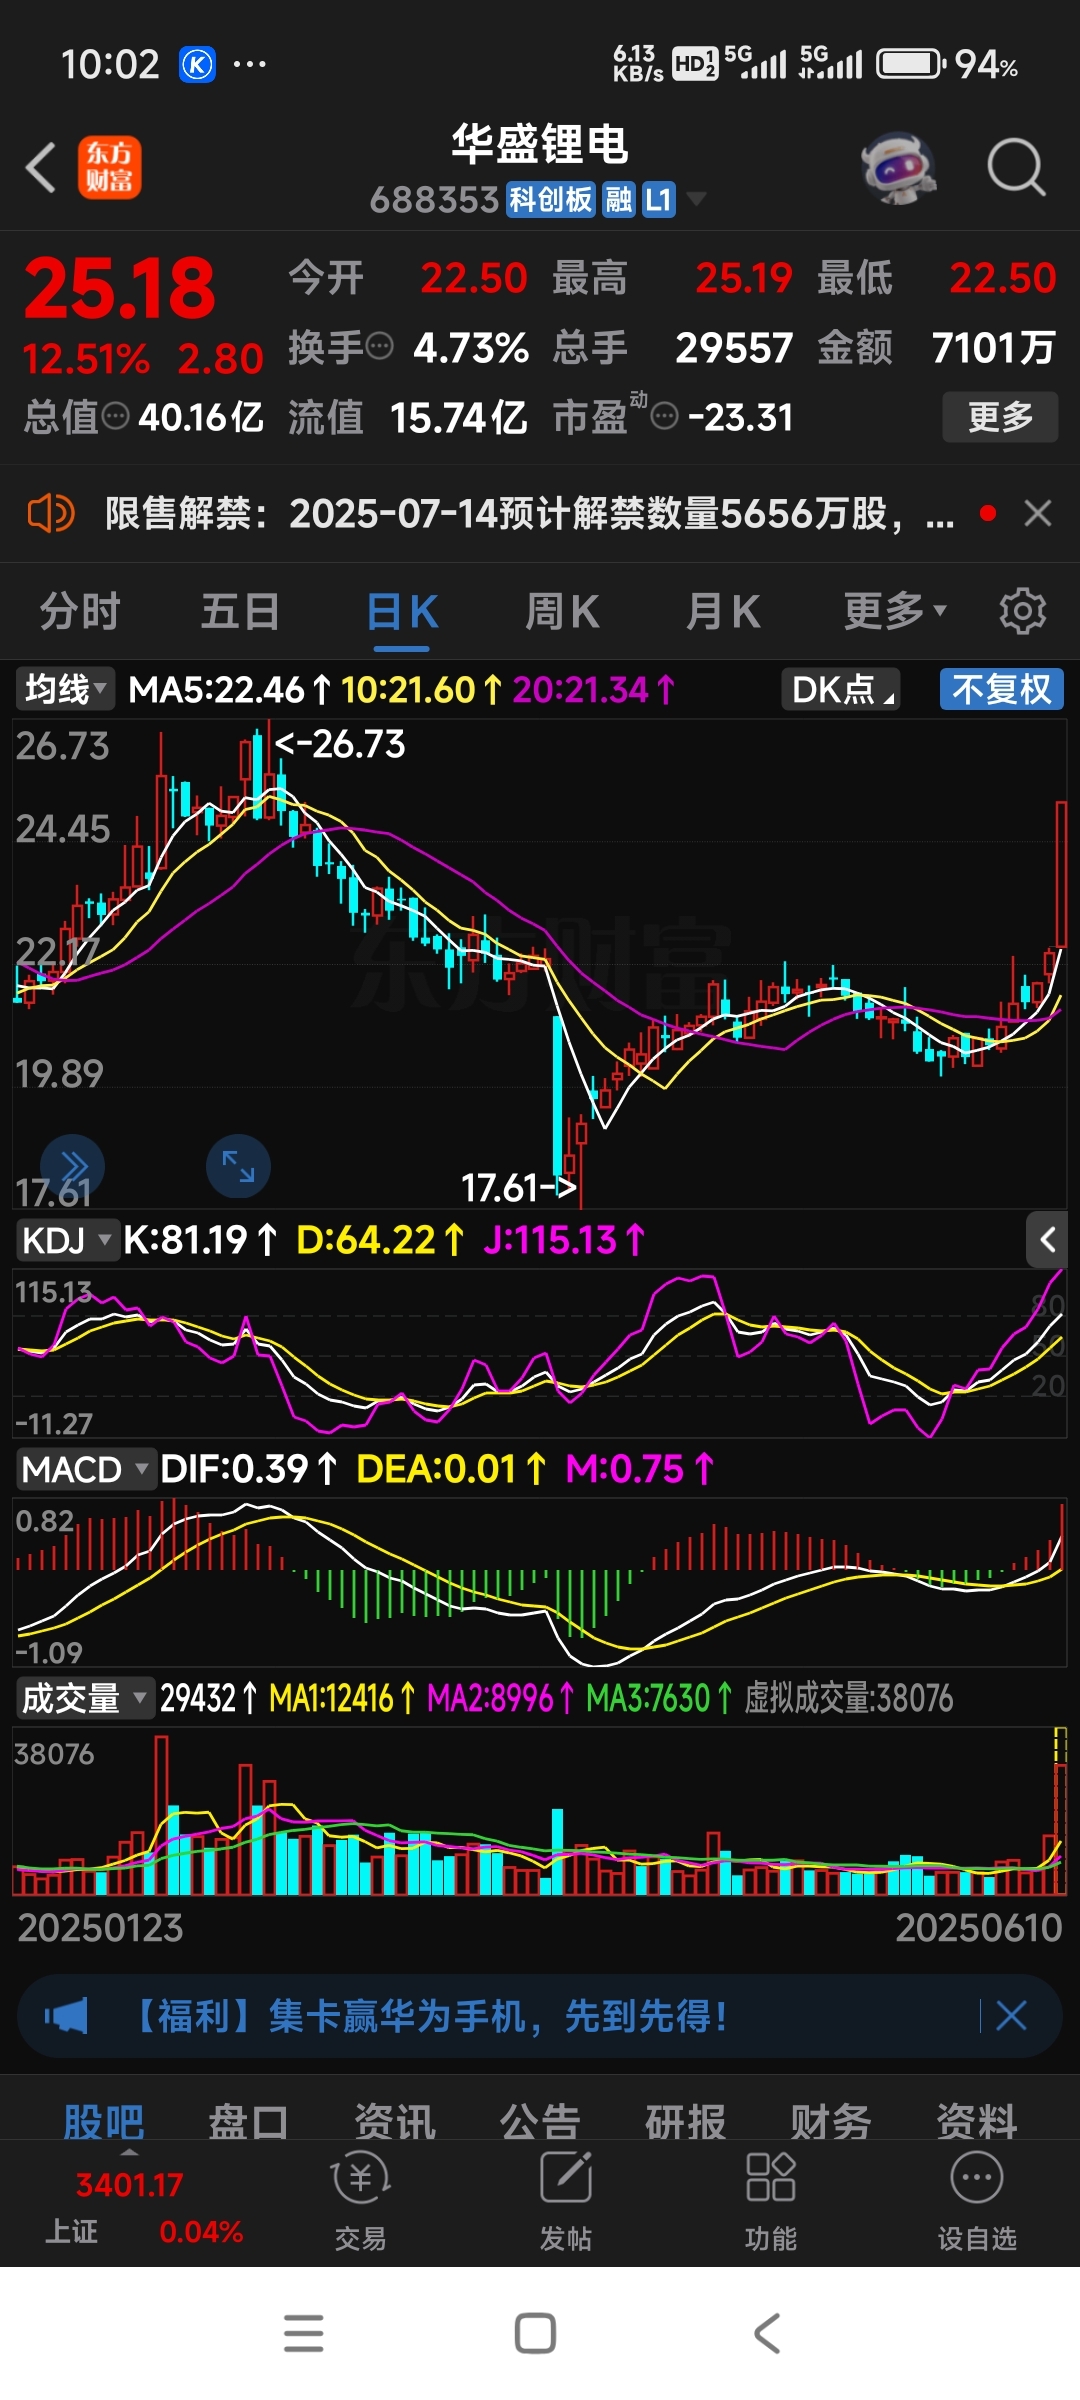
Task: Open the 交易 trade icon
Action: (x=360, y=2201)
